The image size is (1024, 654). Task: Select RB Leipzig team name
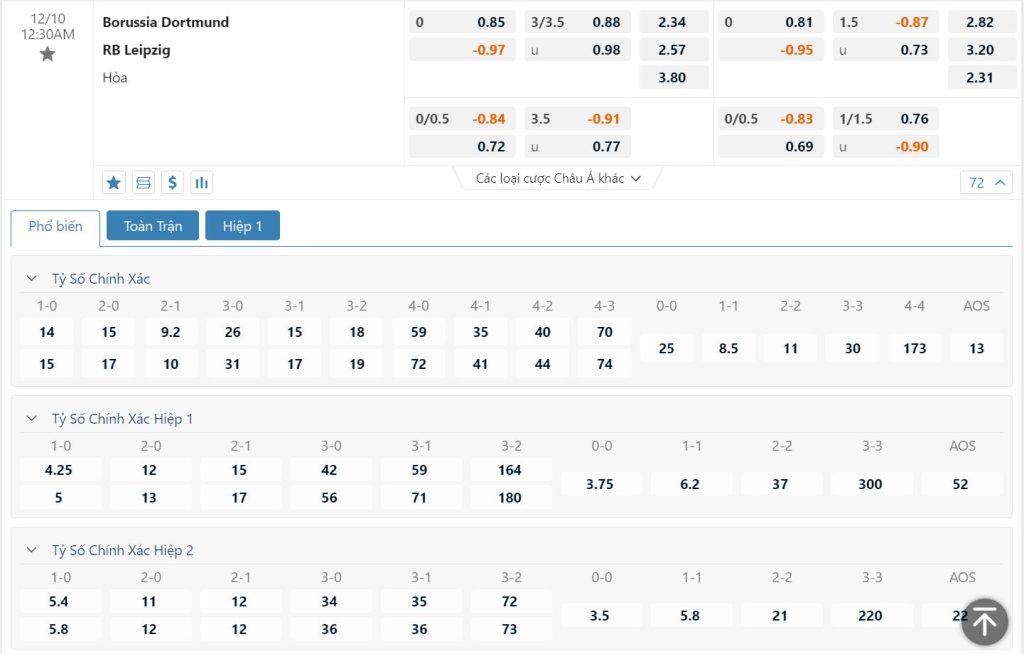(136, 50)
